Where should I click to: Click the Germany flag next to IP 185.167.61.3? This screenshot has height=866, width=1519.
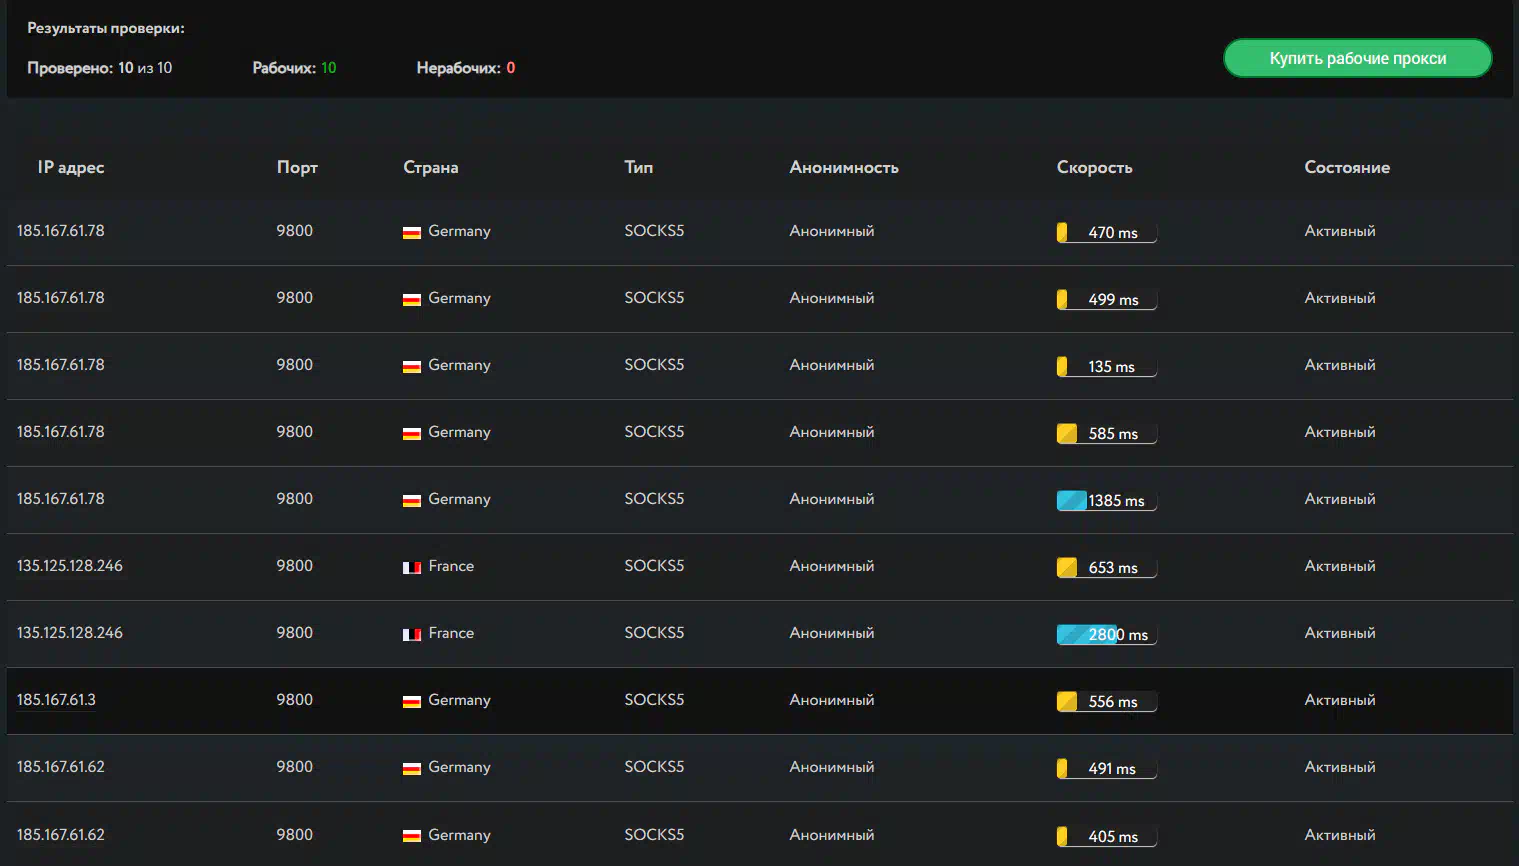click(x=411, y=701)
